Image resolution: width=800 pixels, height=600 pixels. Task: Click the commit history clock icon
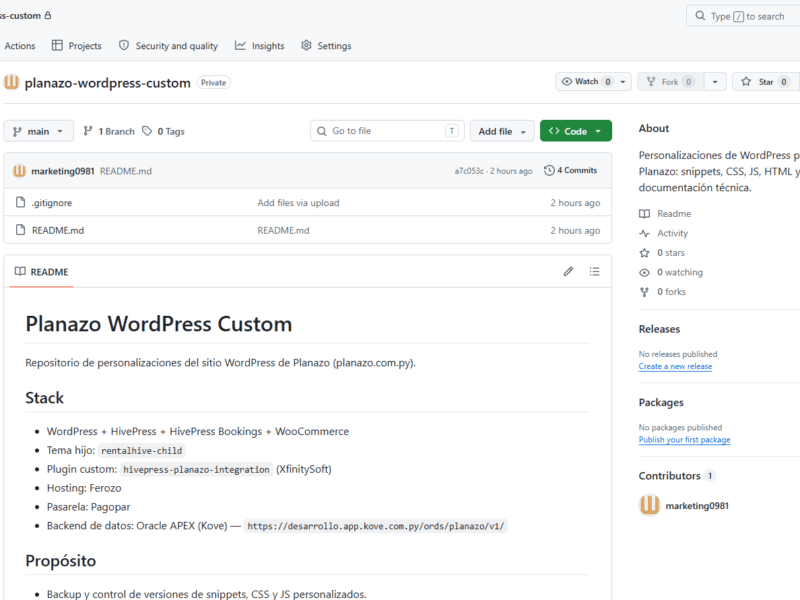click(x=549, y=170)
